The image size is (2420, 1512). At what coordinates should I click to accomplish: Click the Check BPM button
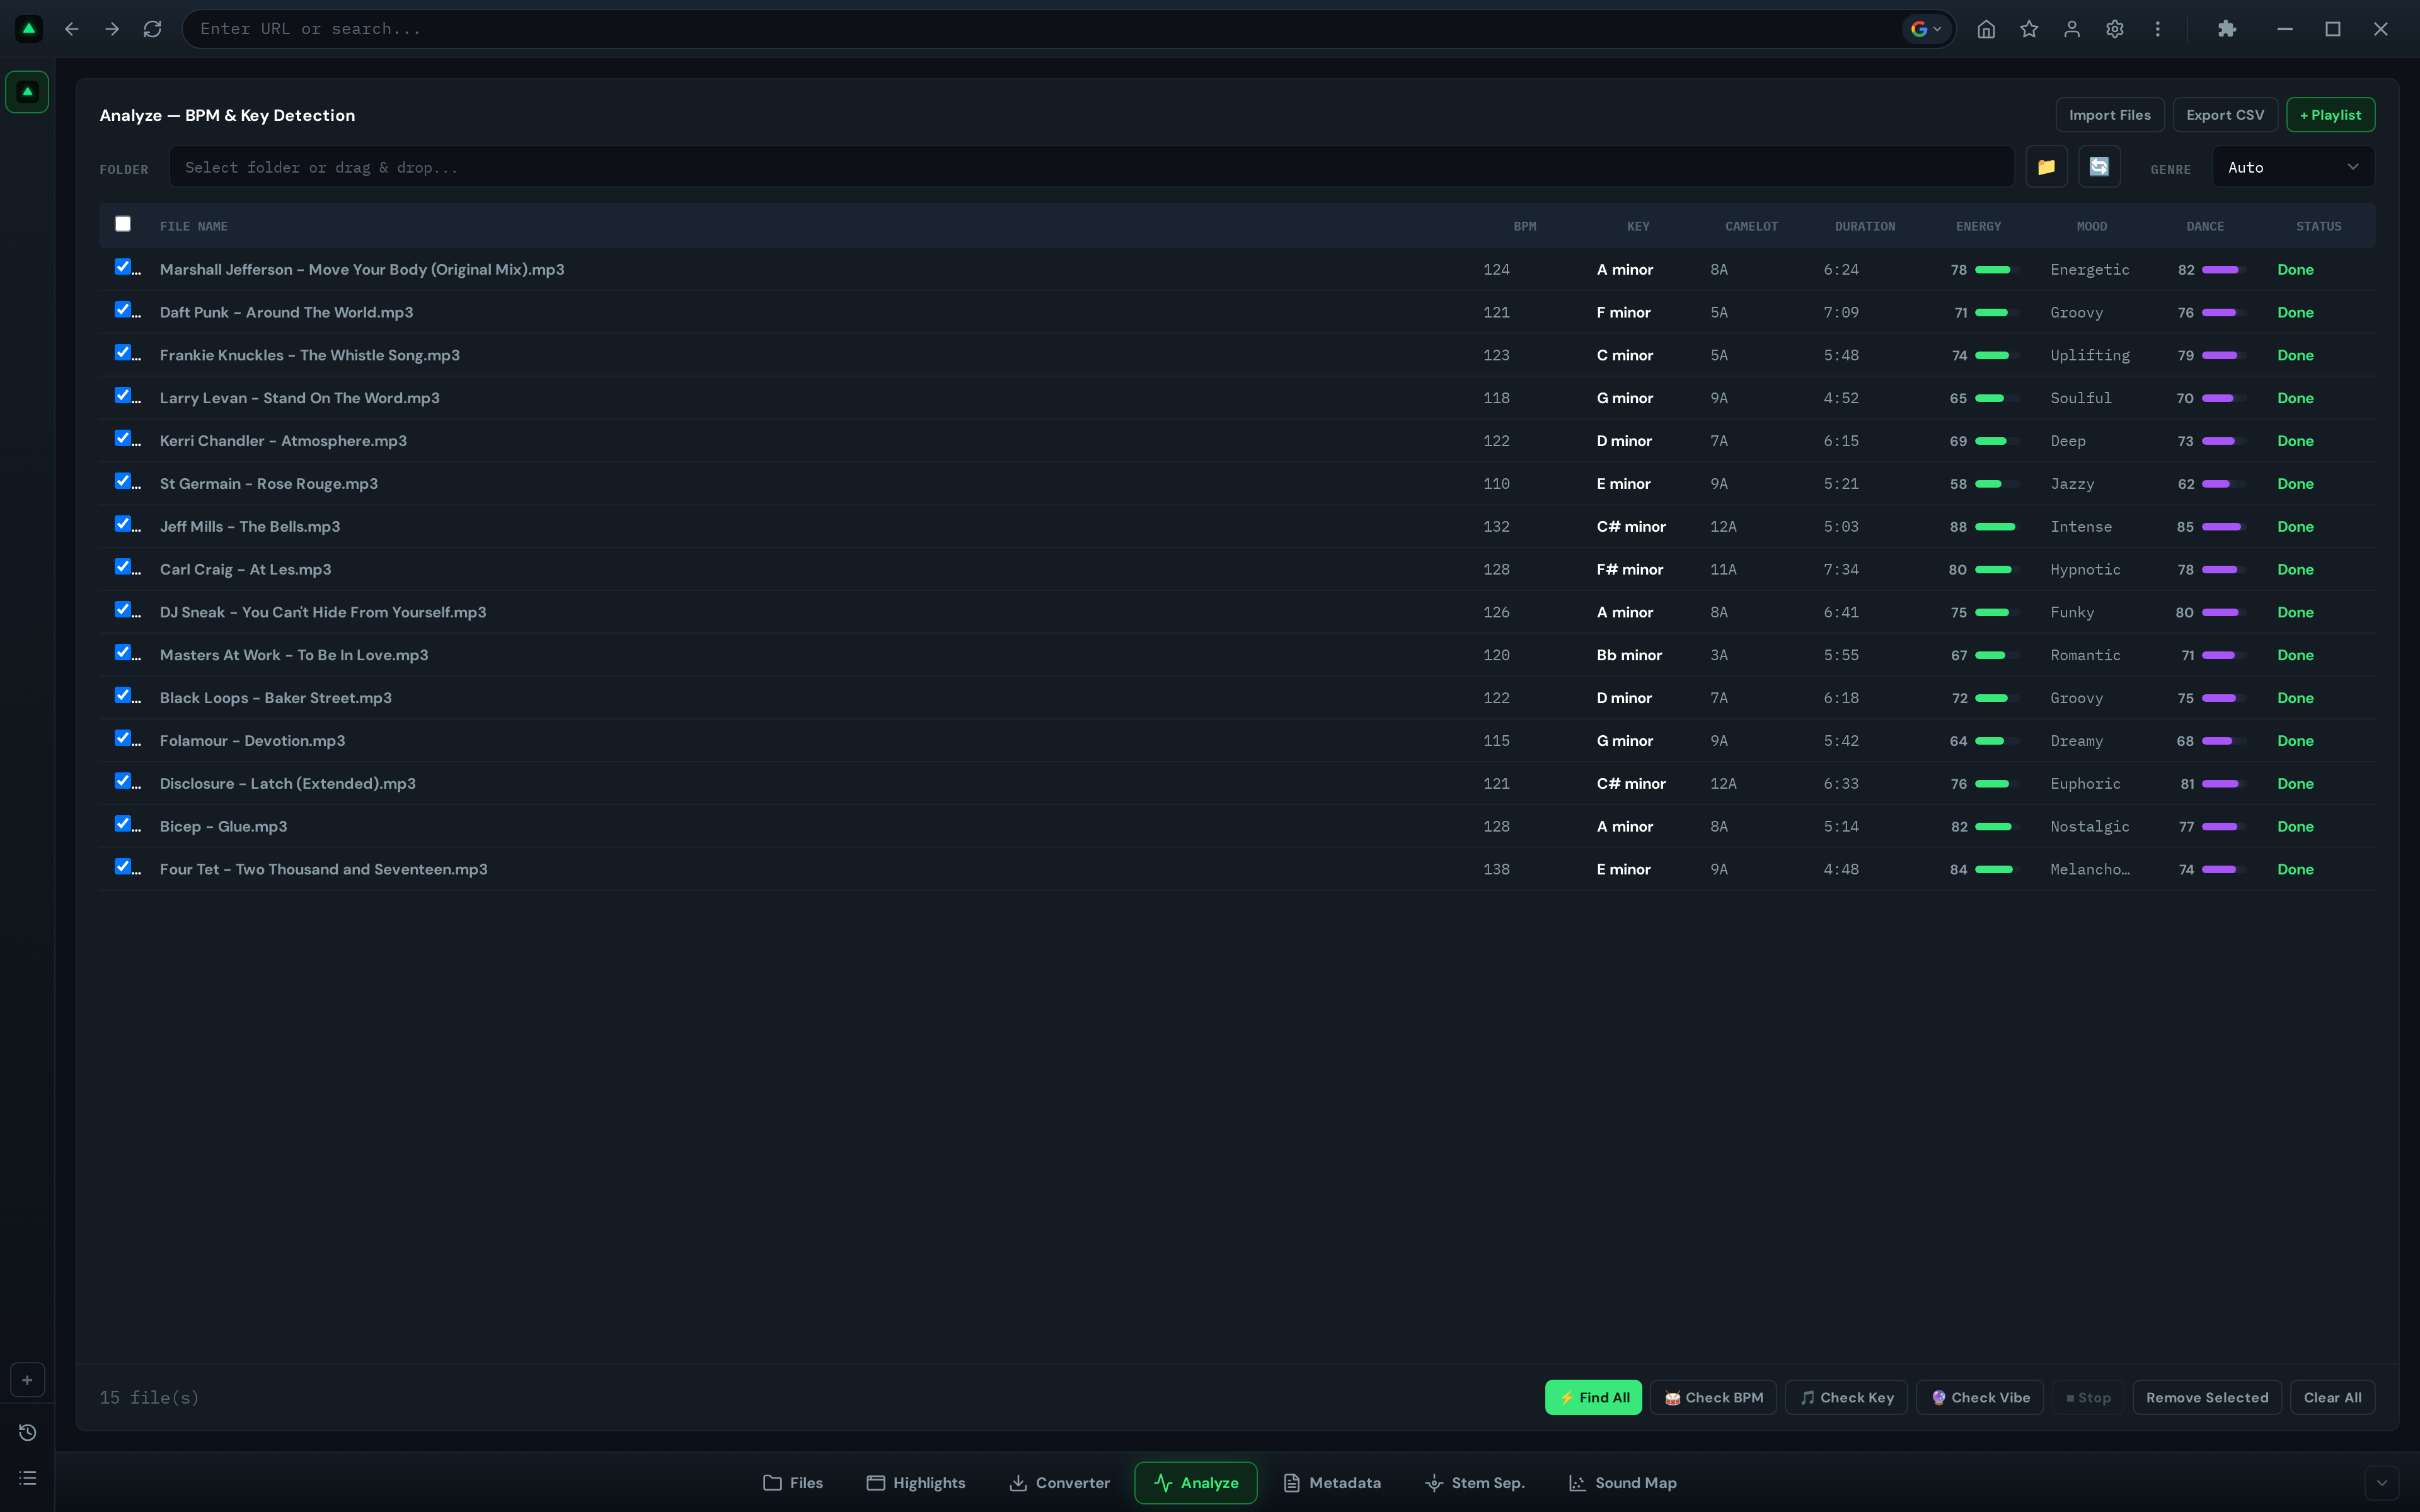click(x=1714, y=1398)
